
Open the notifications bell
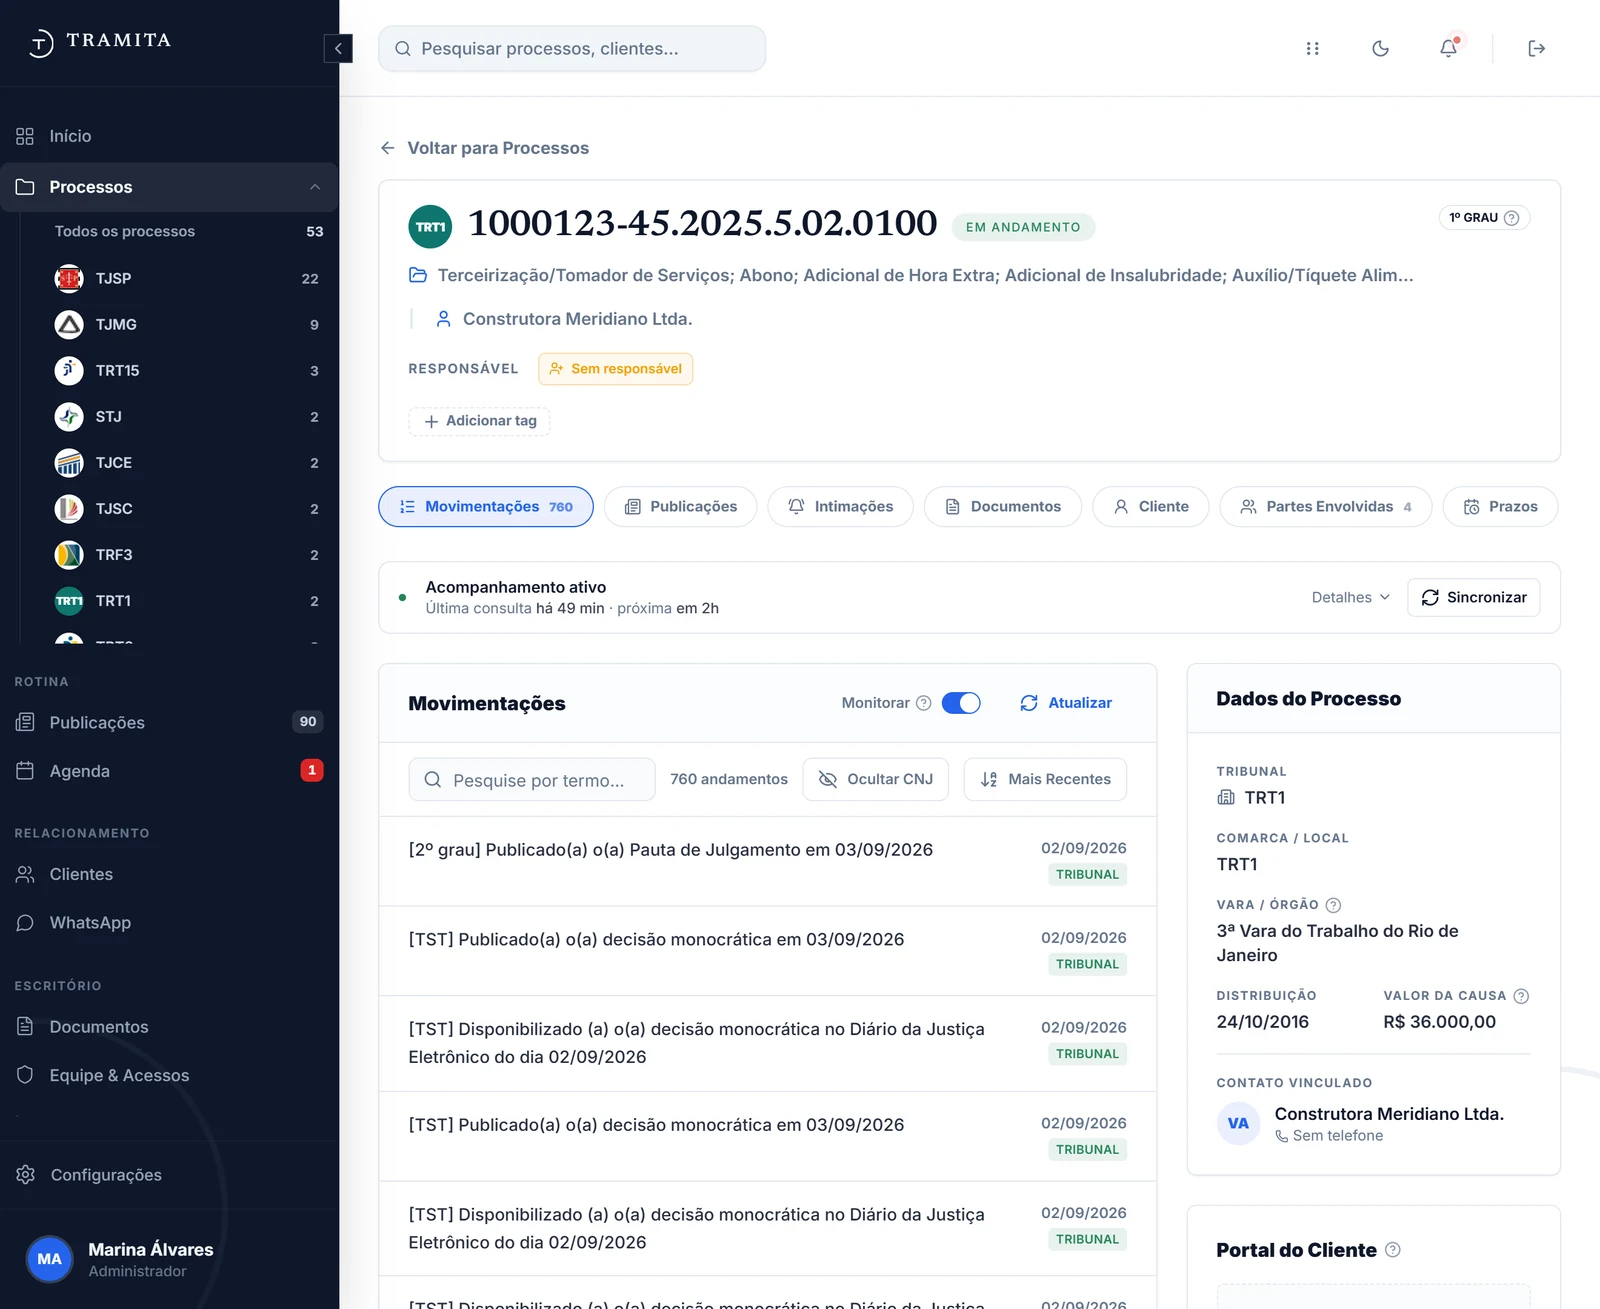tap(1448, 48)
